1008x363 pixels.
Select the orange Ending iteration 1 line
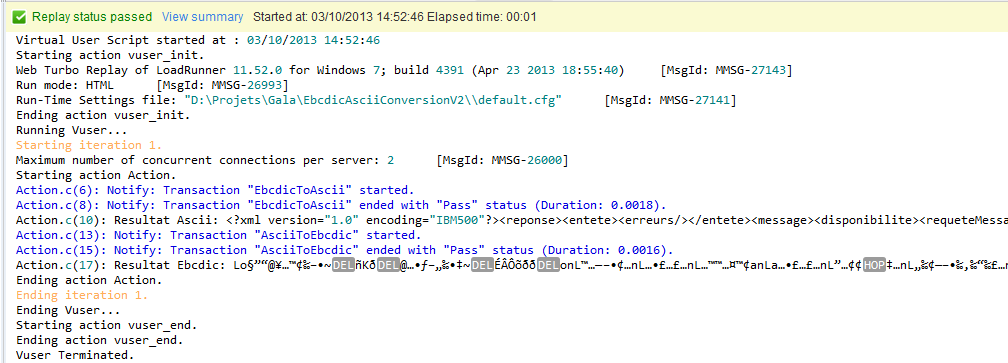(82, 295)
